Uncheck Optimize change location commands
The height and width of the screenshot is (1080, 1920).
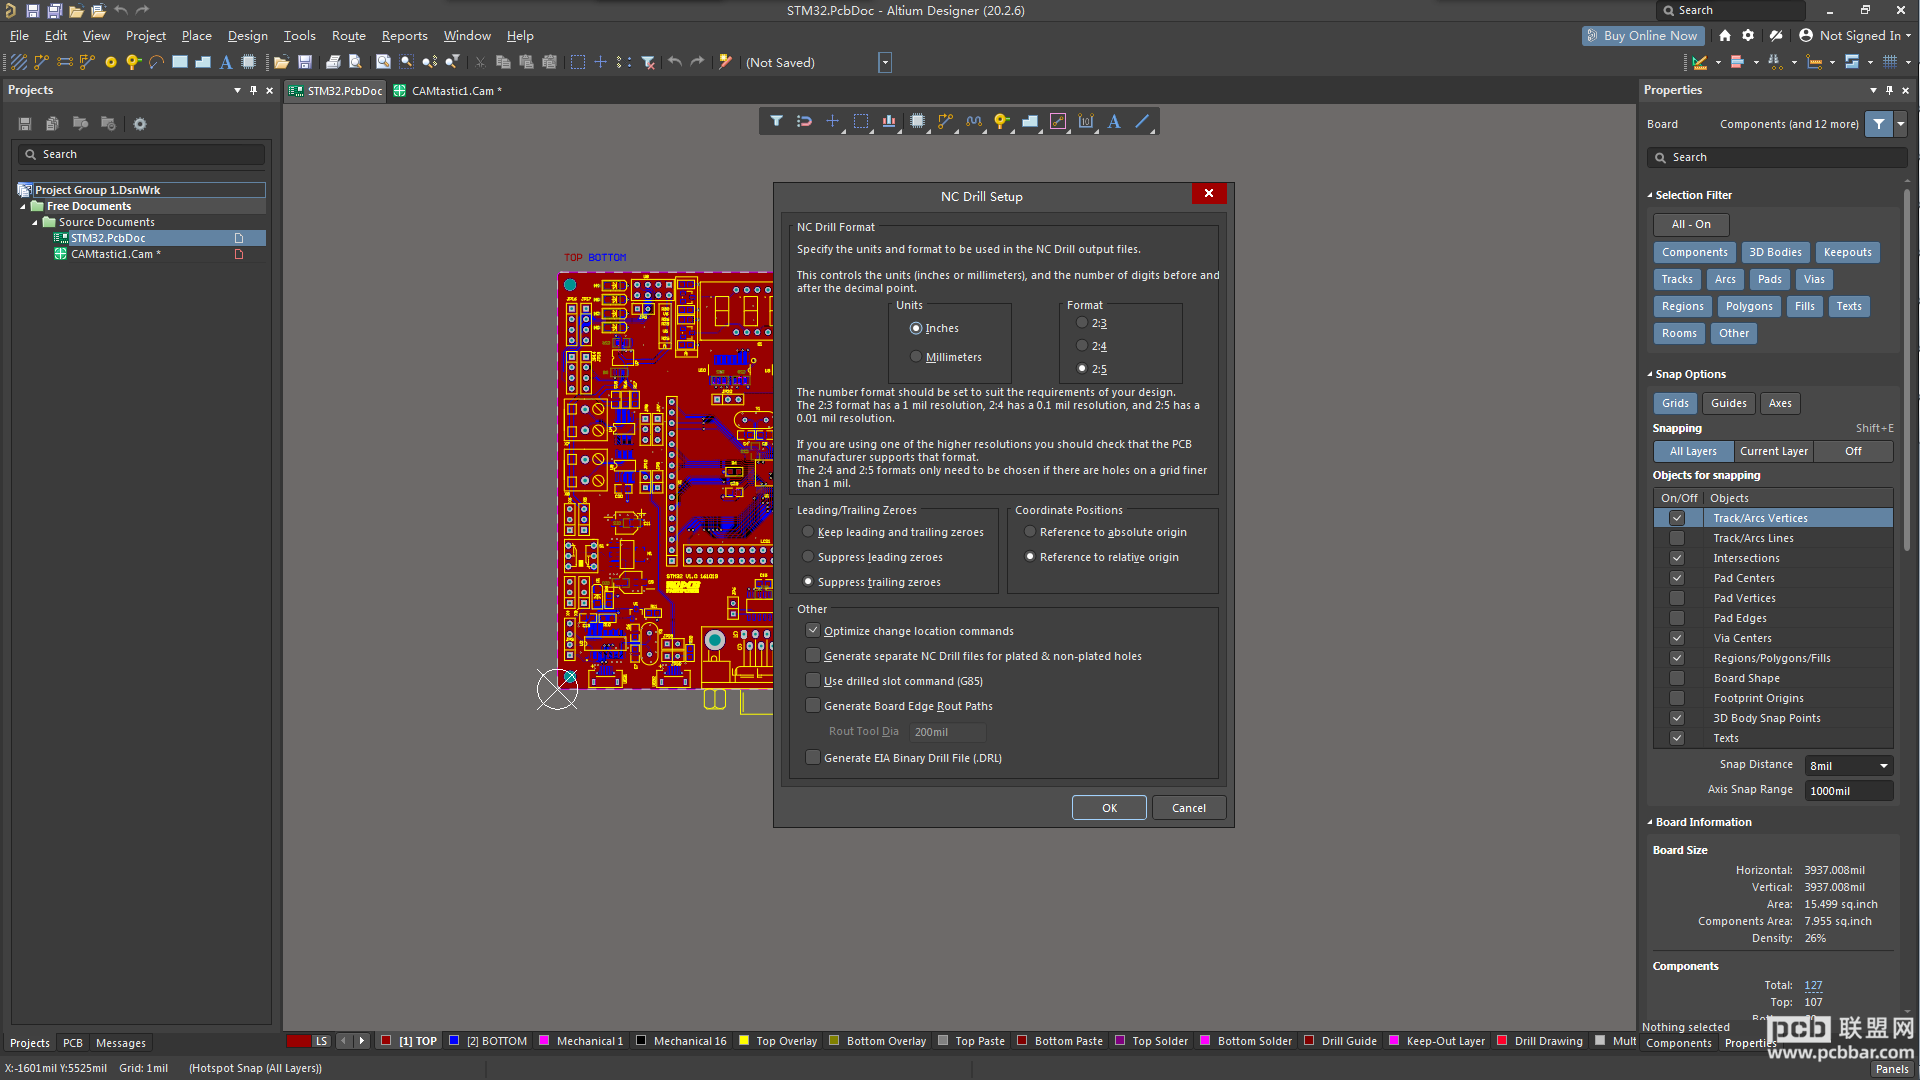(813, 631)
